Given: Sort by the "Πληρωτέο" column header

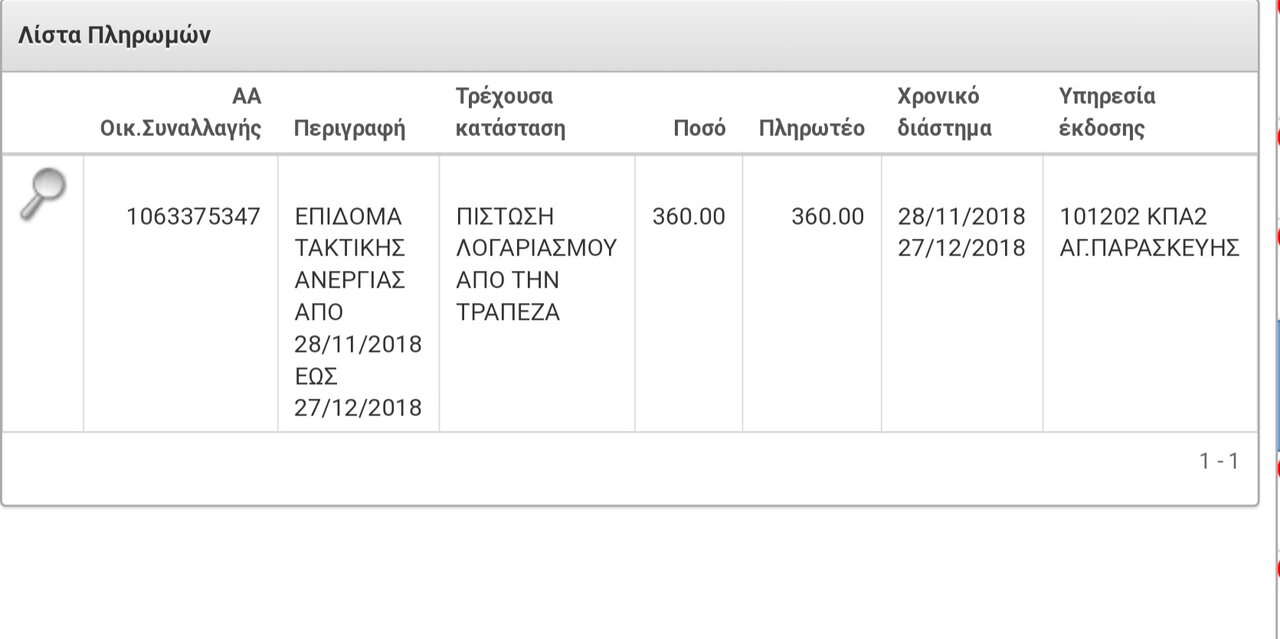Looking at the screenshot, I should point(811,128).
